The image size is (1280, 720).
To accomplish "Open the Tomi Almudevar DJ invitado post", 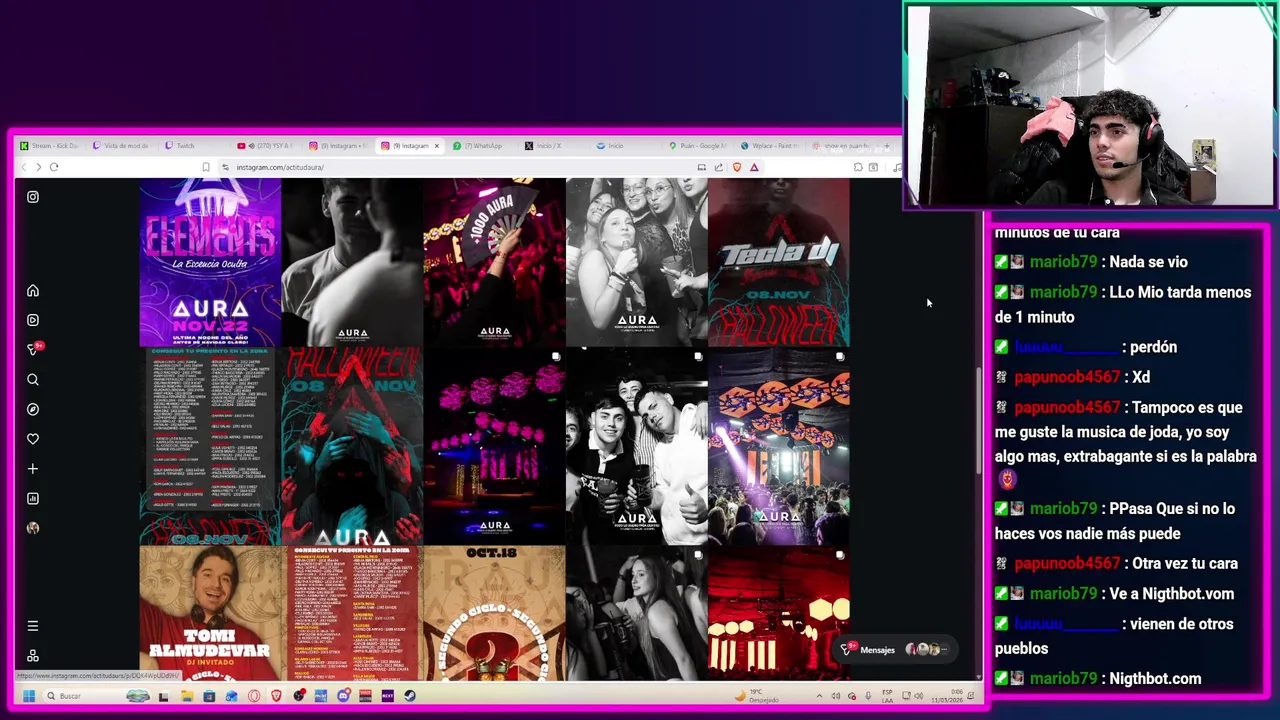I will pos(210,613).
